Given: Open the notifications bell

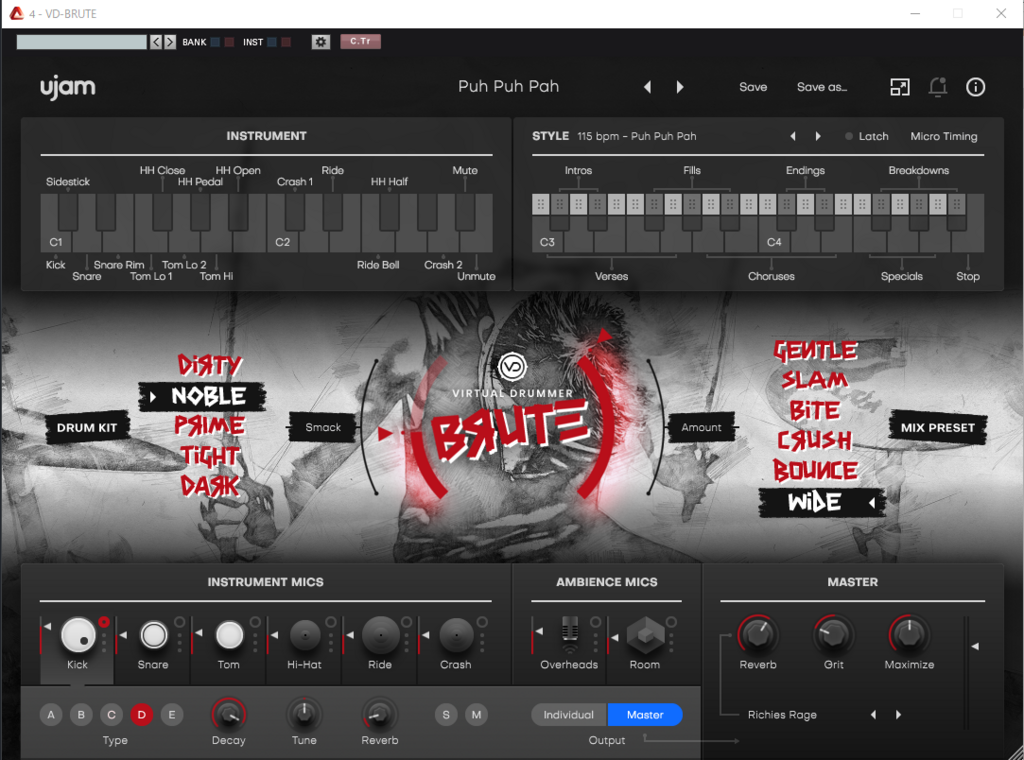Looking at the screenshot, I should point(938,87).
